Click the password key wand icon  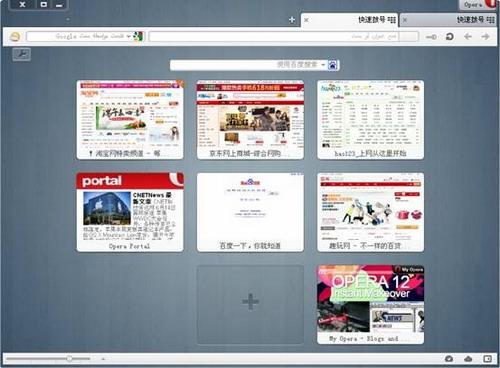click(x=431, y=37)
